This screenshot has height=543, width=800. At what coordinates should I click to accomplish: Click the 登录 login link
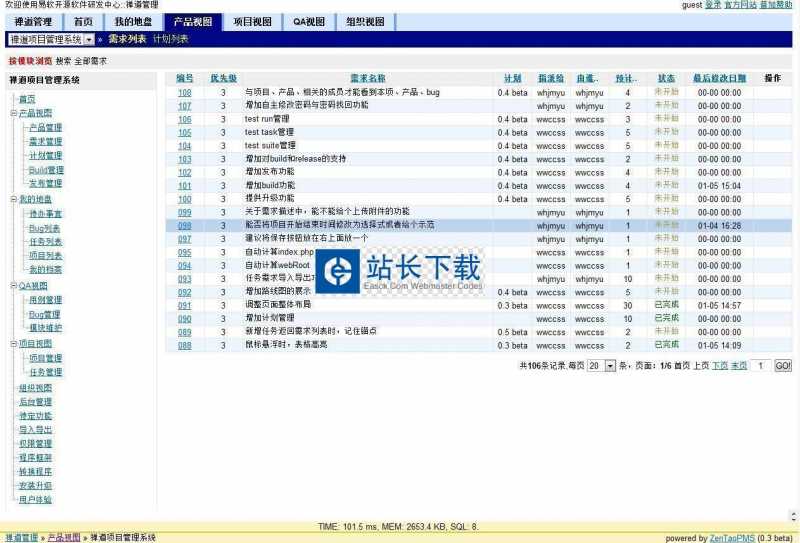pos(712,5)
